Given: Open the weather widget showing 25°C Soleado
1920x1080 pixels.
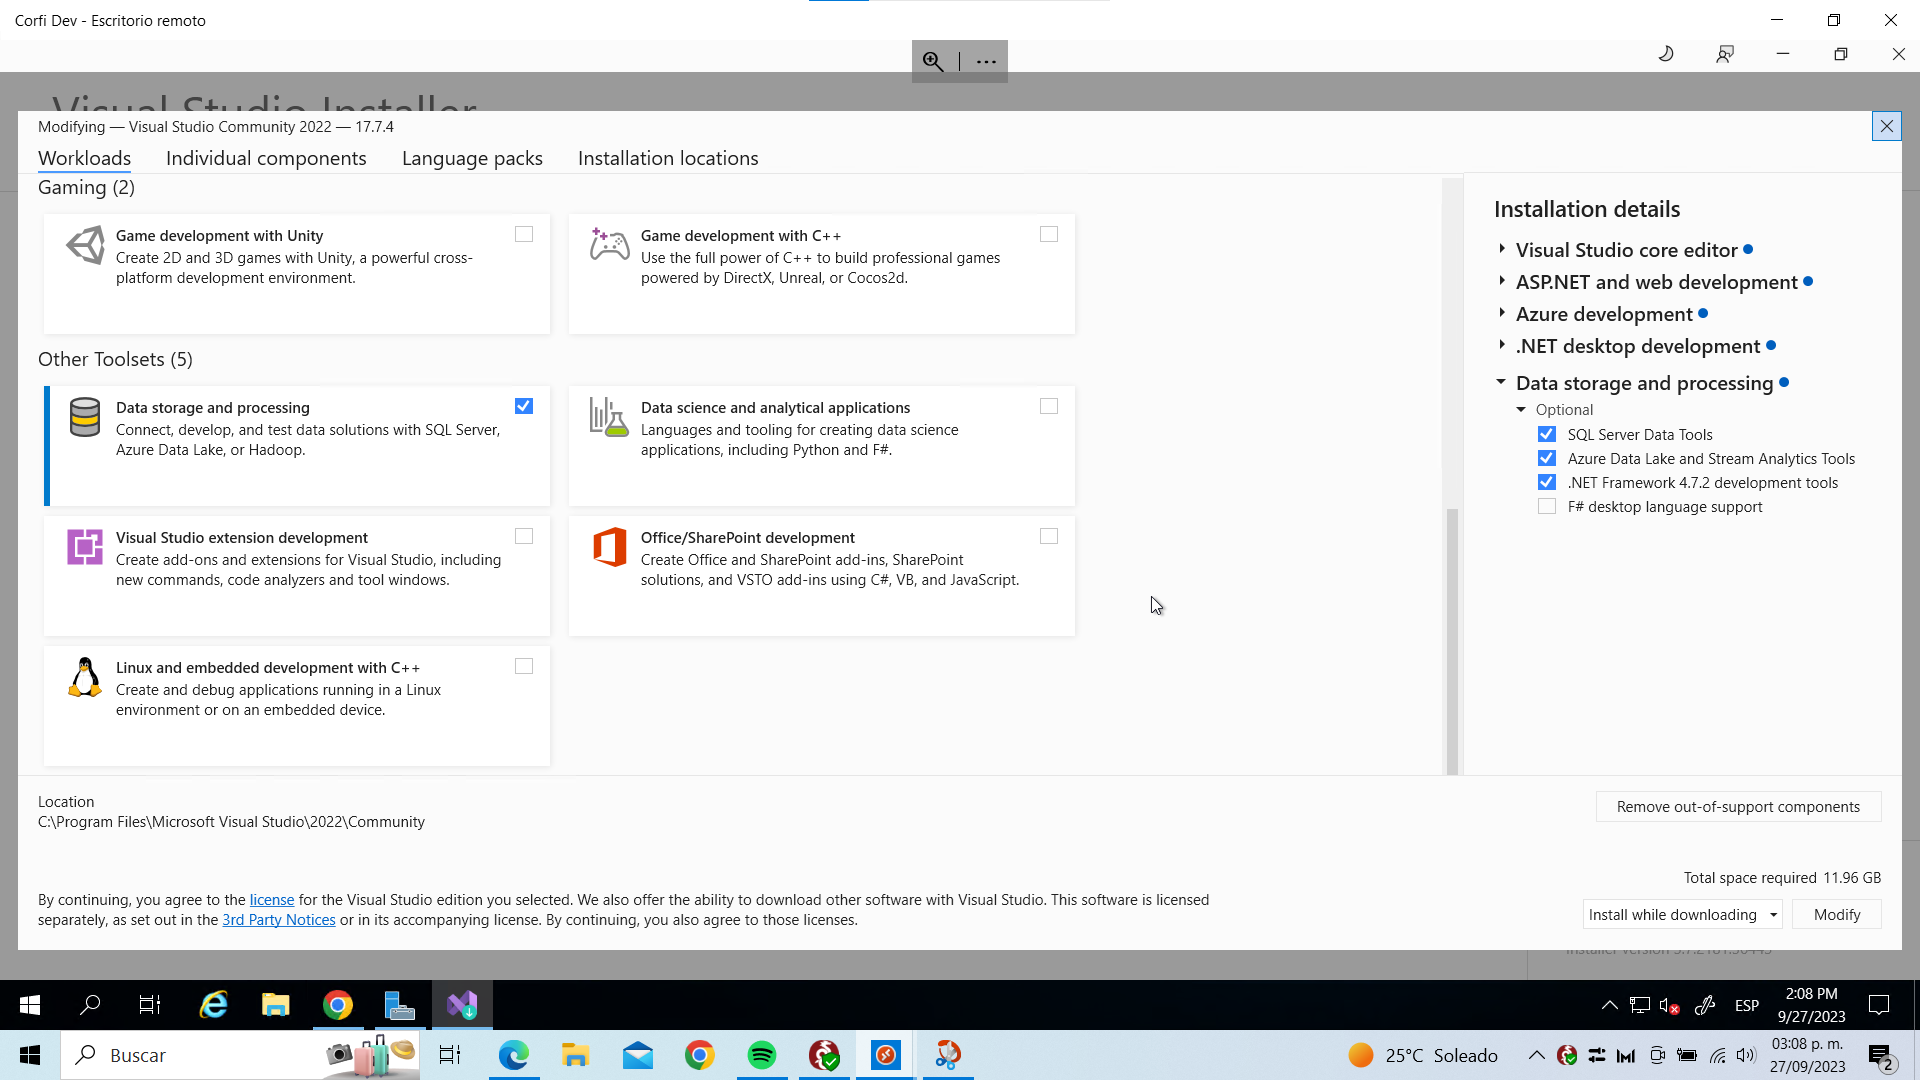Looking at the screenshot, I should [1422, 1055].
